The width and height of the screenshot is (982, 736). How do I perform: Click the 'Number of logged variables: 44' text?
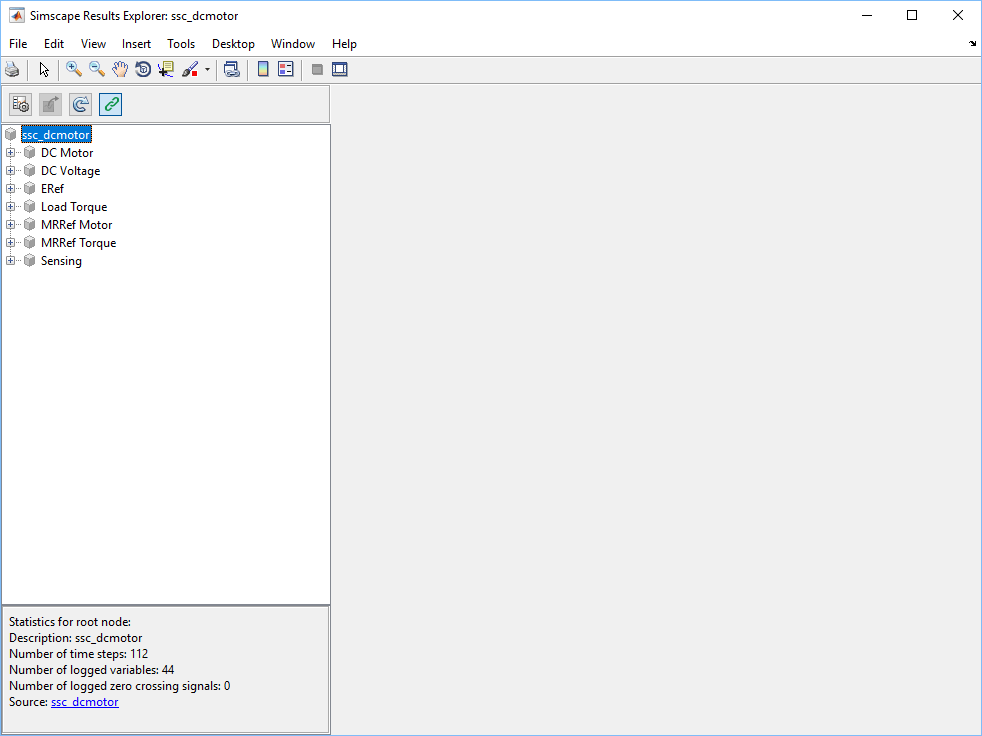click(x=91, y=670)
